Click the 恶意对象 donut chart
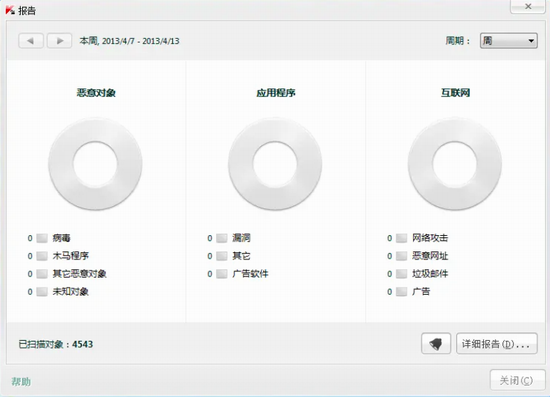 [95, 164]
